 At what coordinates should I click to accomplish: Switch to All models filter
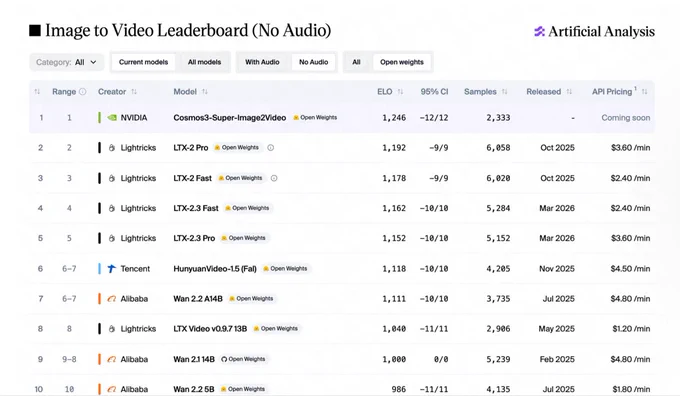coord(204,62)
